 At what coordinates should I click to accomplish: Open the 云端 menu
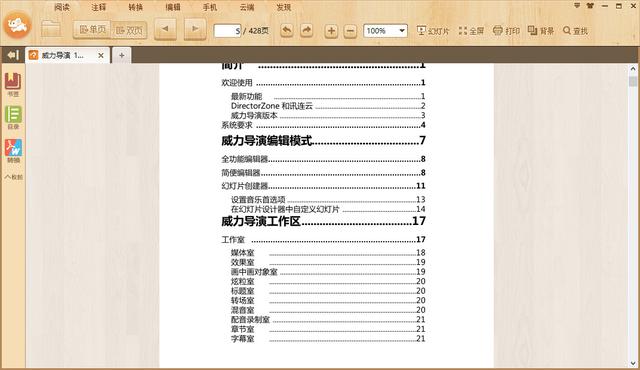point(247,7)
